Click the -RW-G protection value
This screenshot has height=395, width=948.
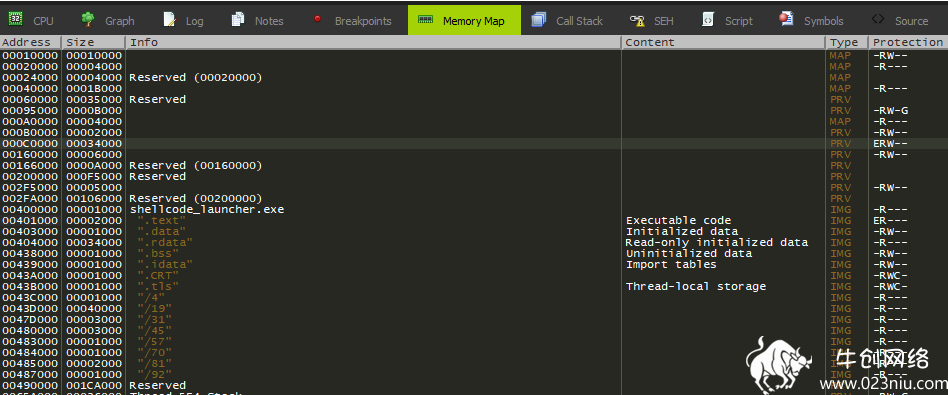(891, 110)
